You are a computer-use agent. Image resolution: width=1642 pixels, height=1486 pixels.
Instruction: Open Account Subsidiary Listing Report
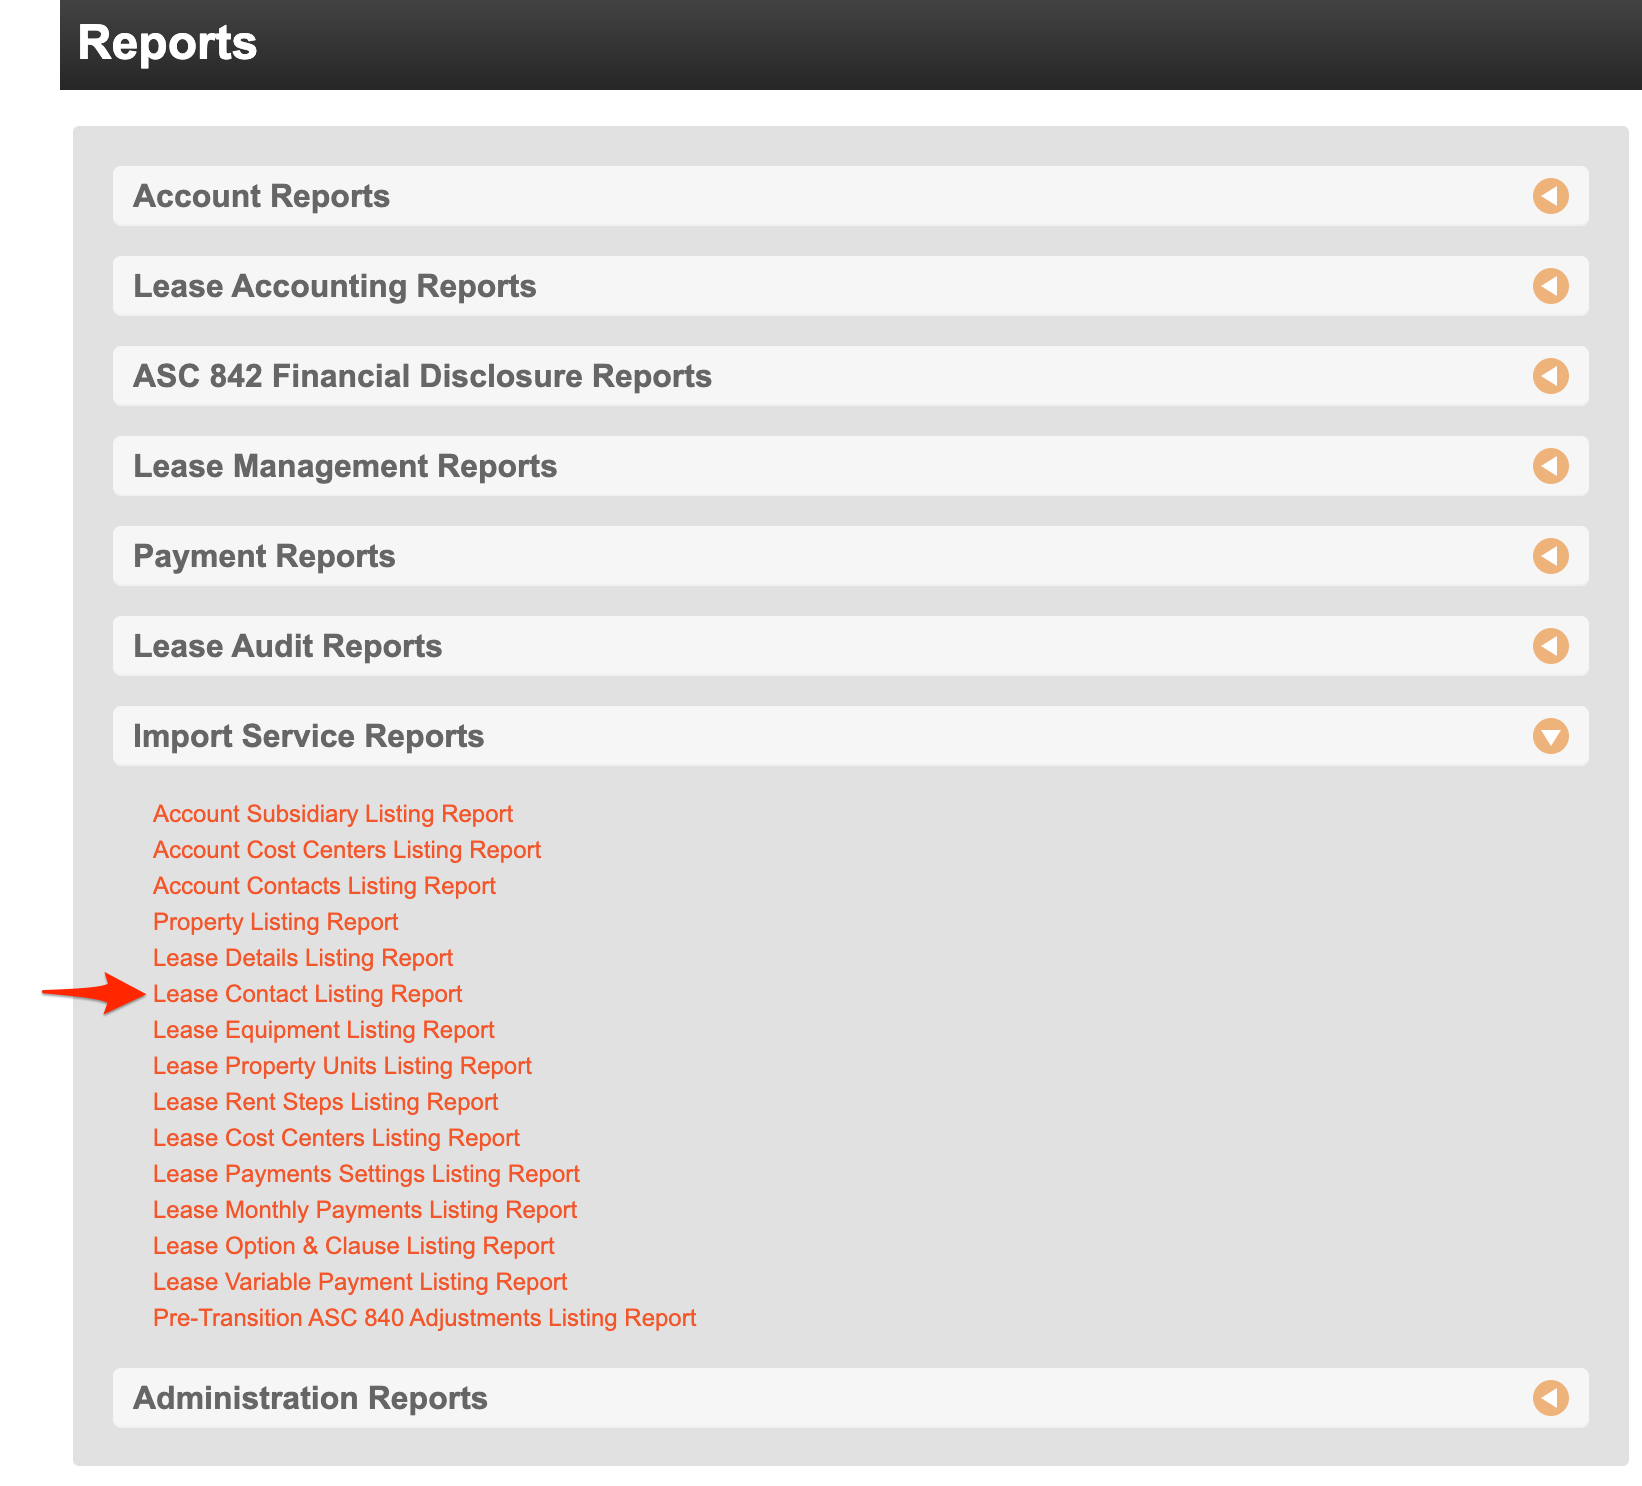(x=333, y=814)
